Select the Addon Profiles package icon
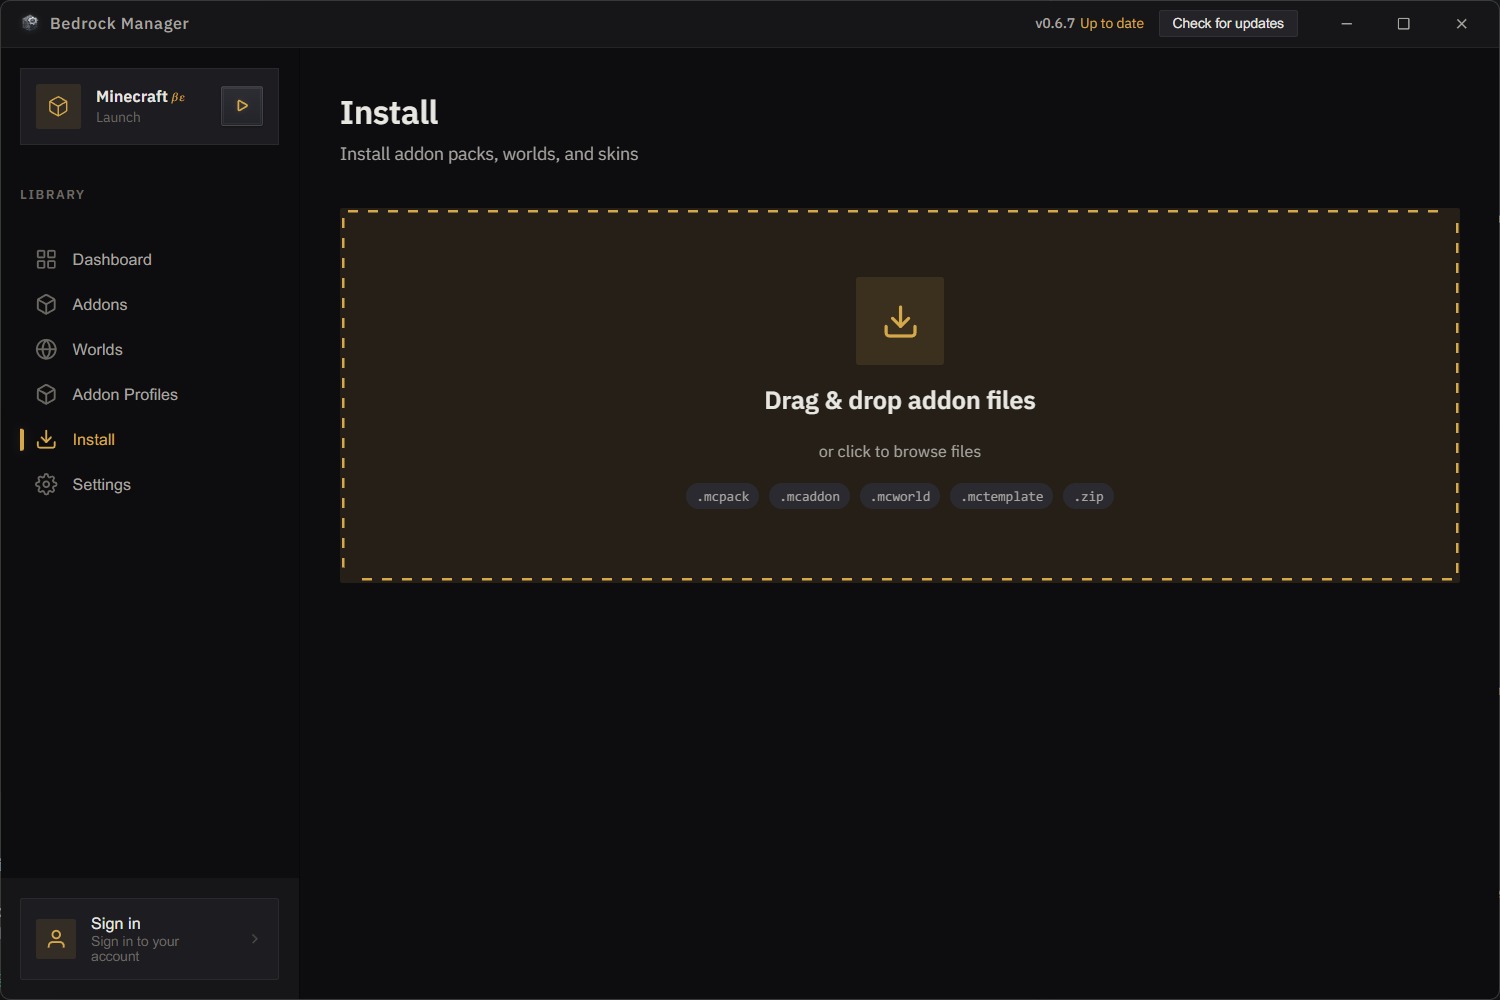Viewport: 1500px width, 1000px height. (x=46, y=395)
